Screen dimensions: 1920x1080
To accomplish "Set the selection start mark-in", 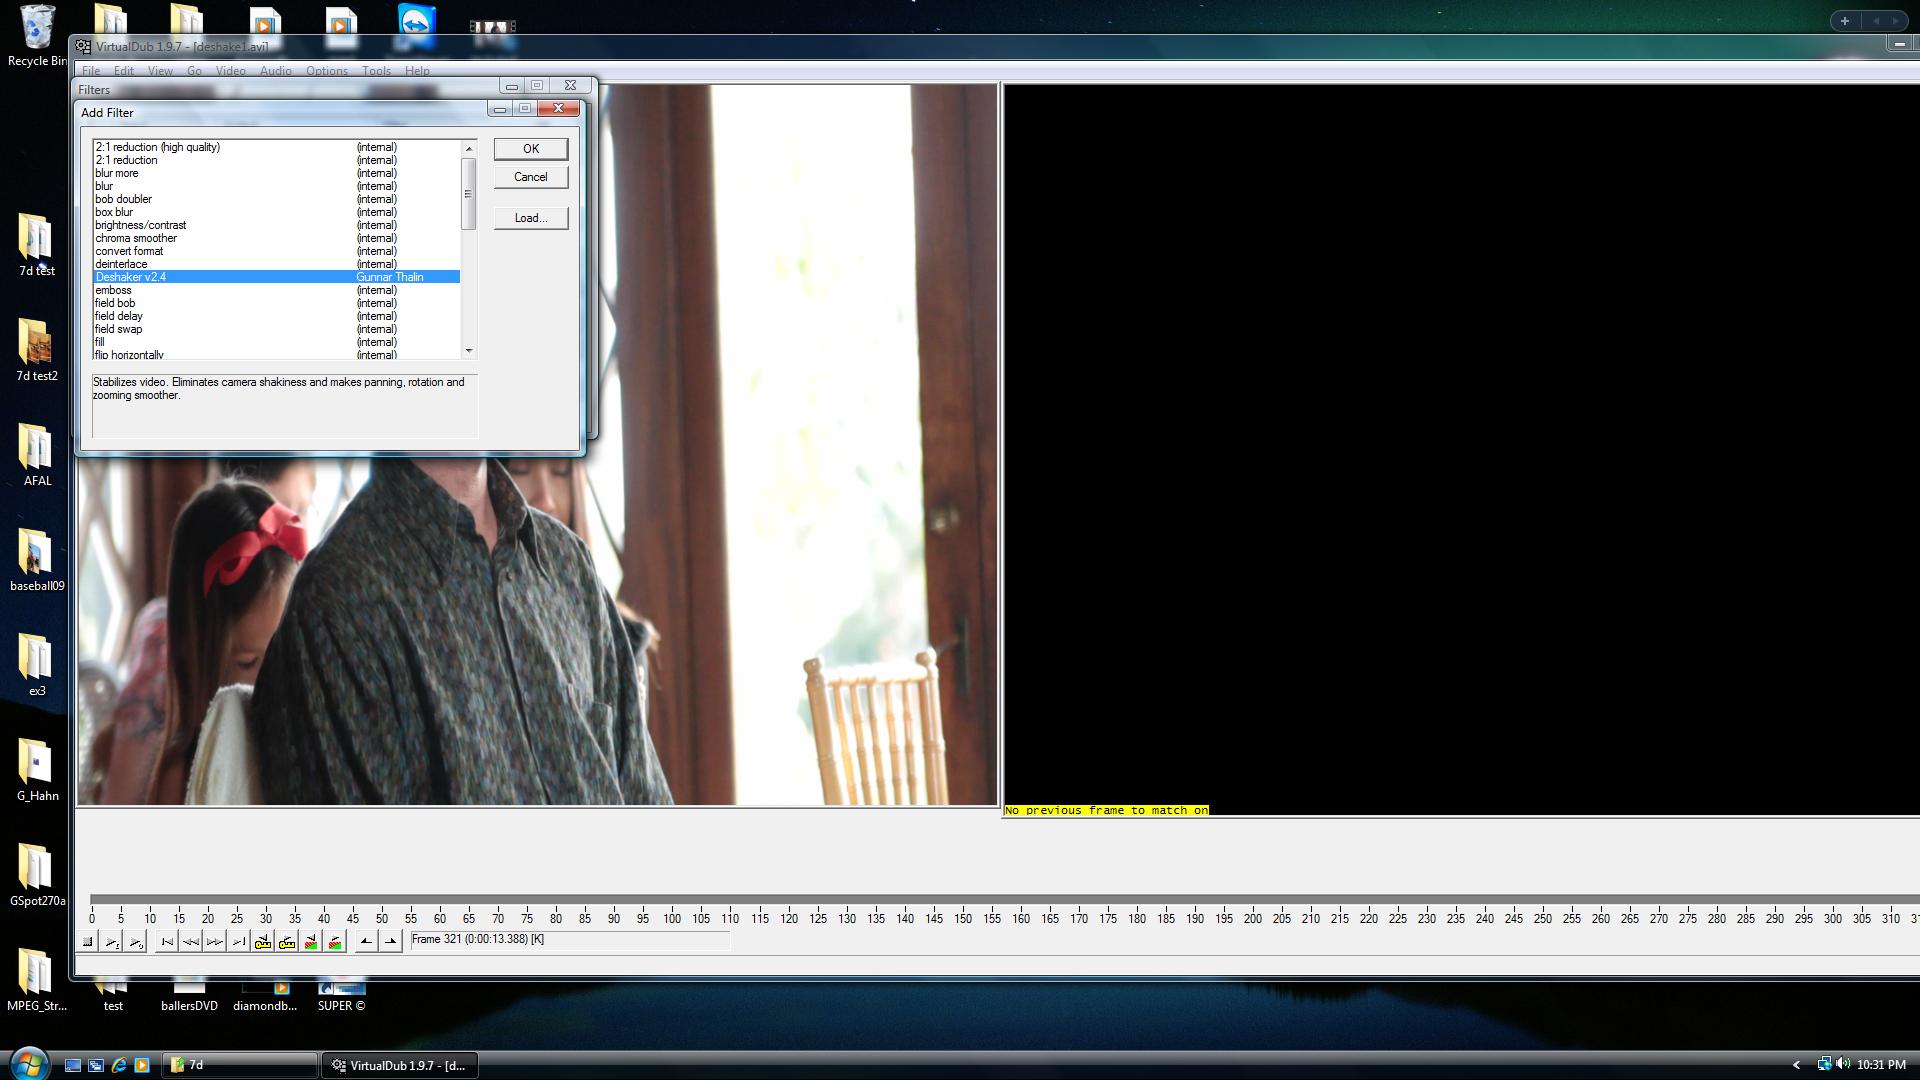I will tap(366, 941).
